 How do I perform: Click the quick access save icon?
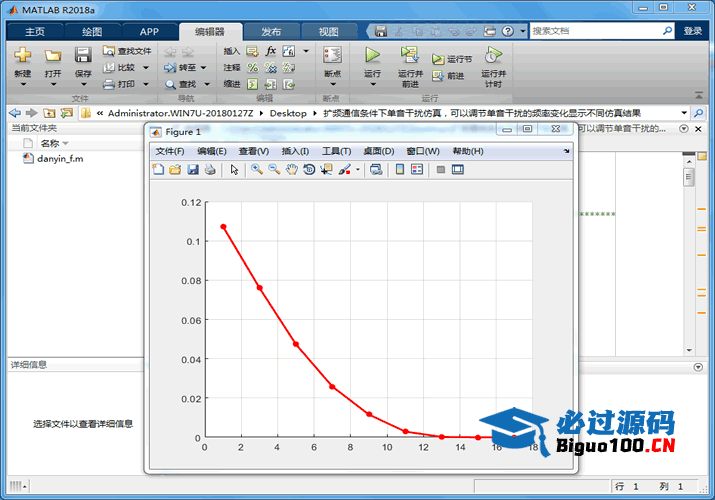pyautogui.click(x=381, y=31)
